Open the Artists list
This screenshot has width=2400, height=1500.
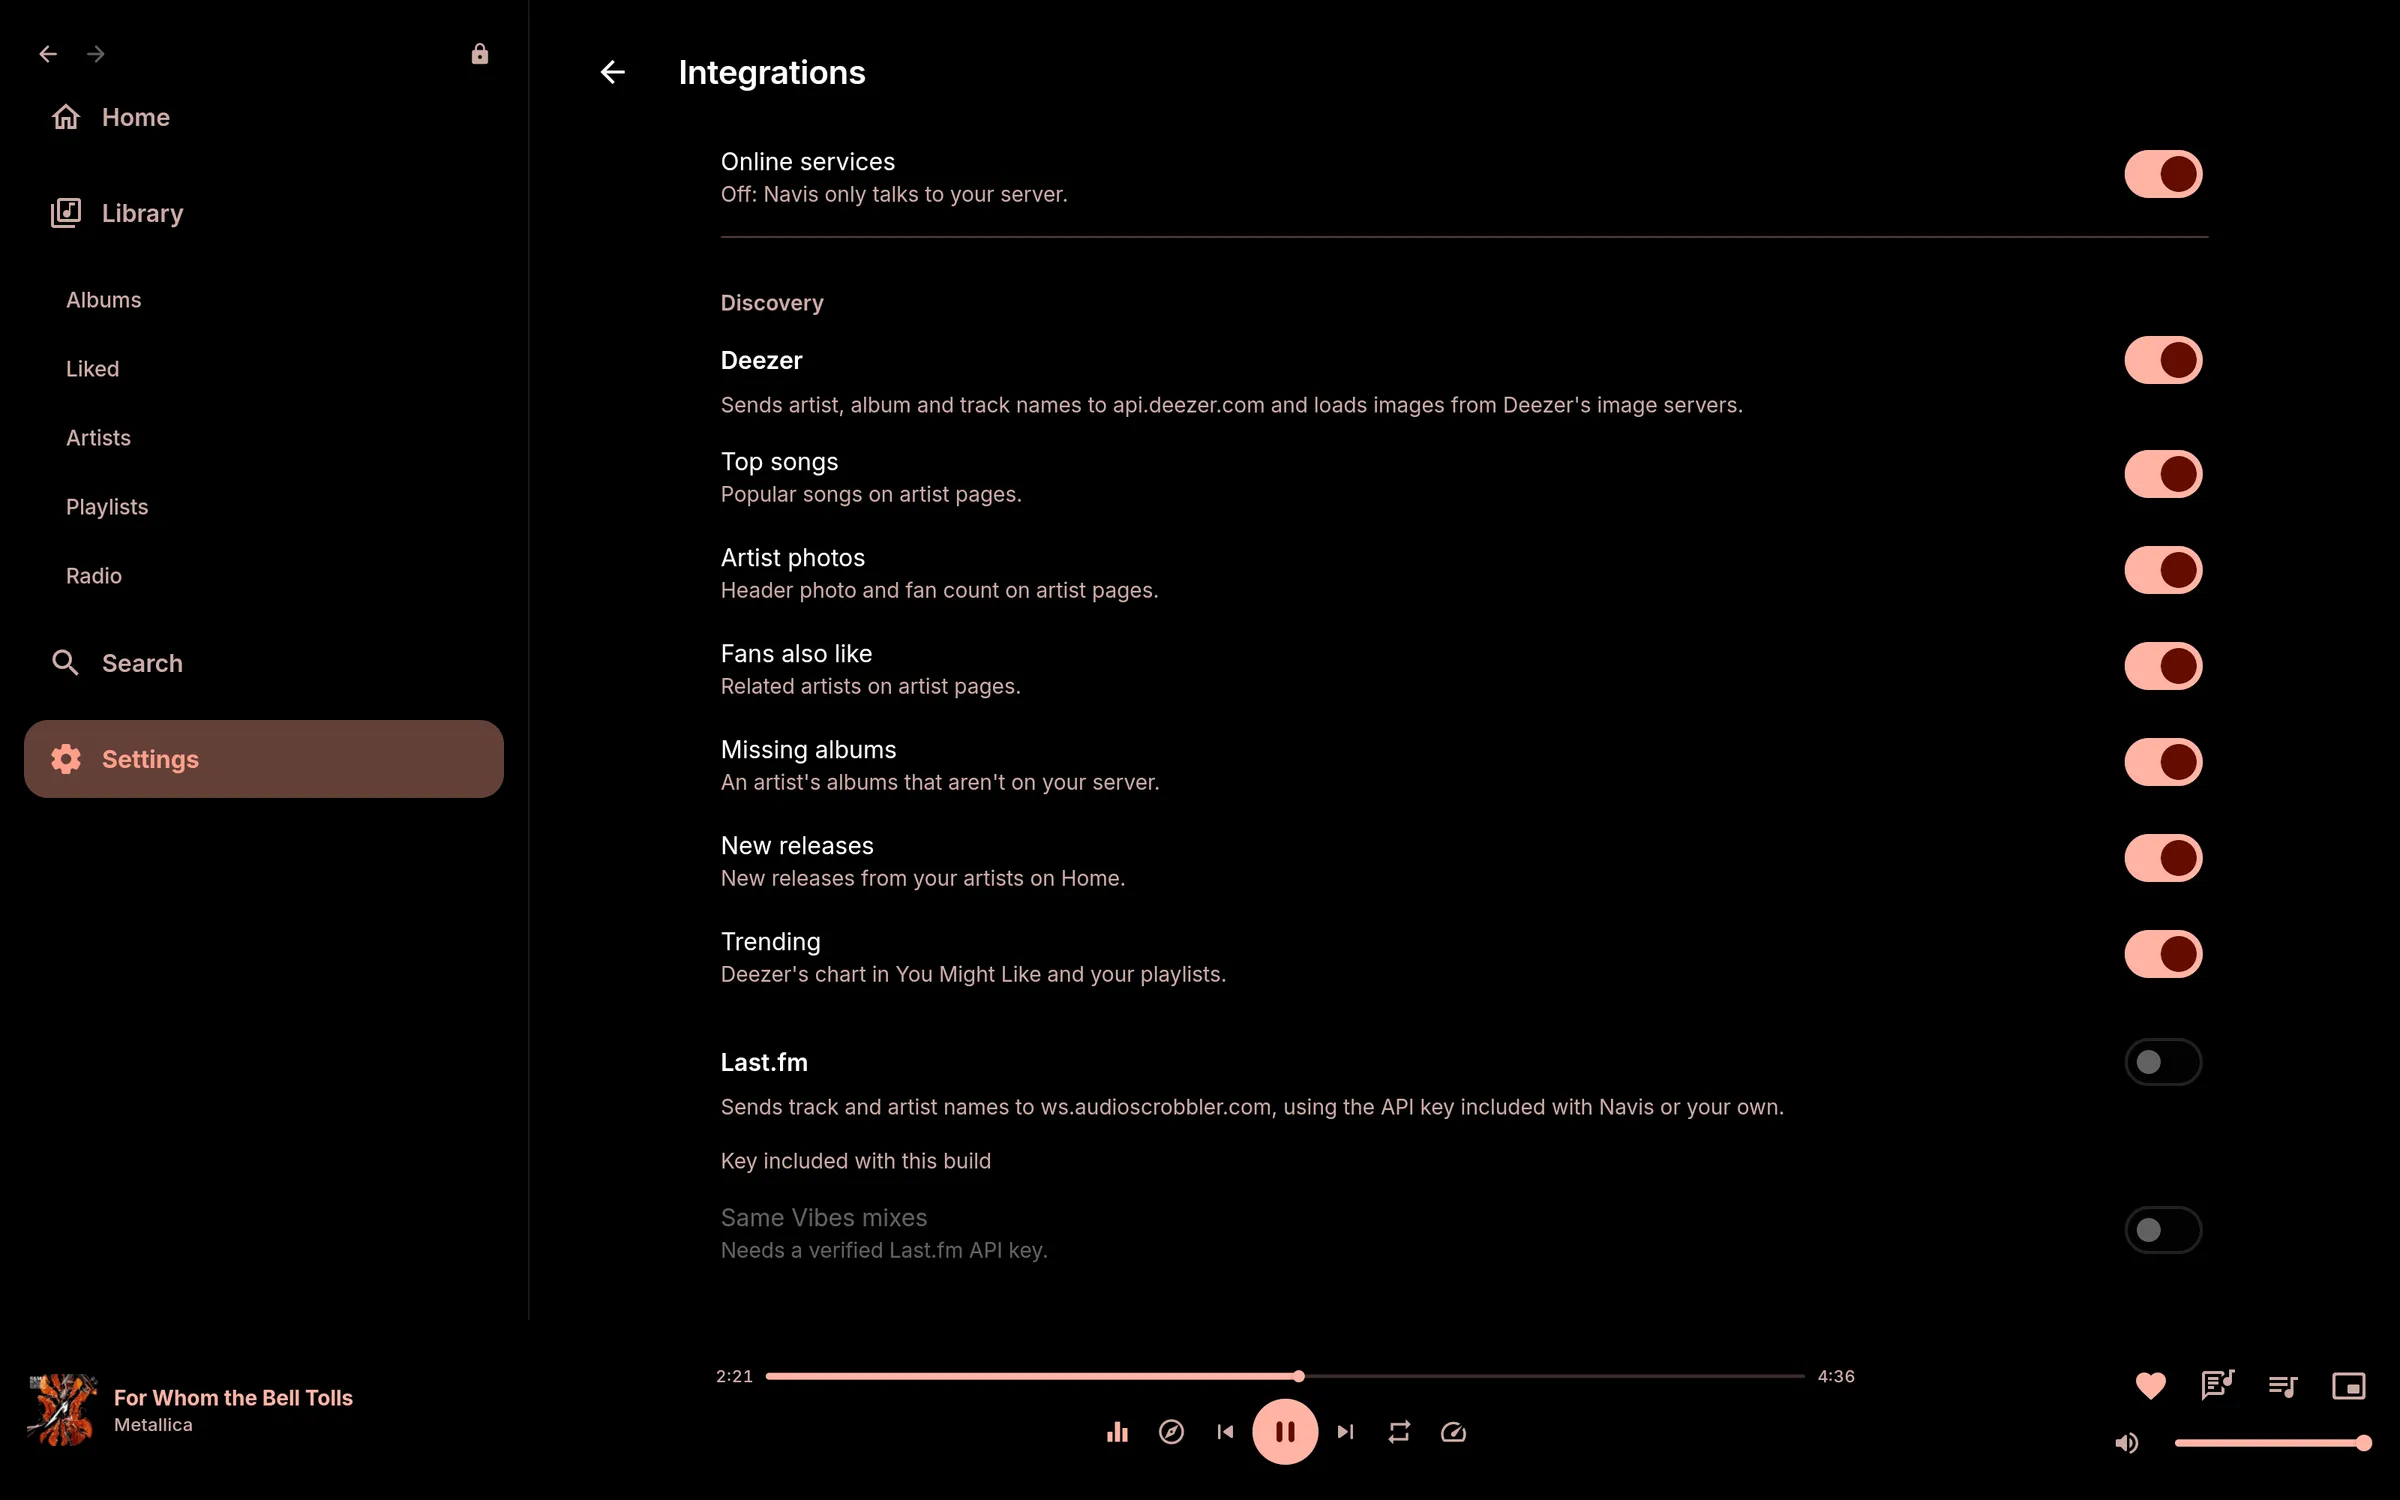(x=98, y=438)
